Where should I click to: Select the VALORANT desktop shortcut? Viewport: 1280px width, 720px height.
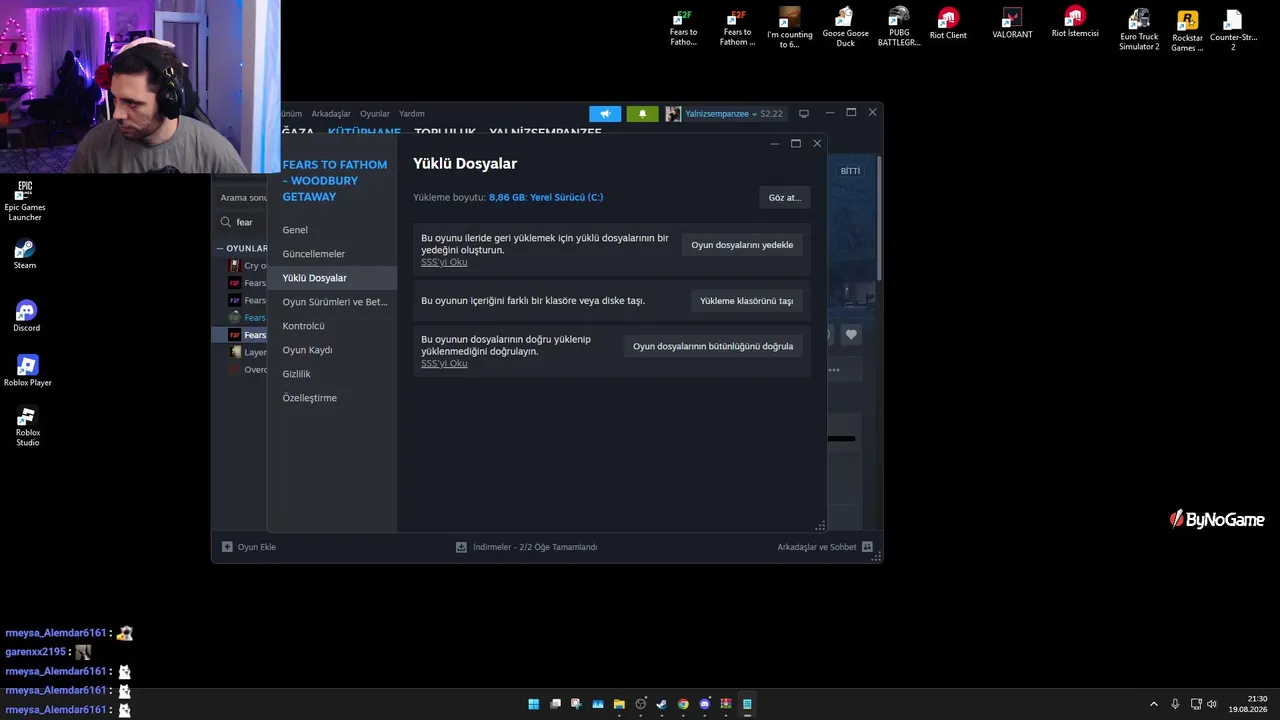(x=1012, y=24)
